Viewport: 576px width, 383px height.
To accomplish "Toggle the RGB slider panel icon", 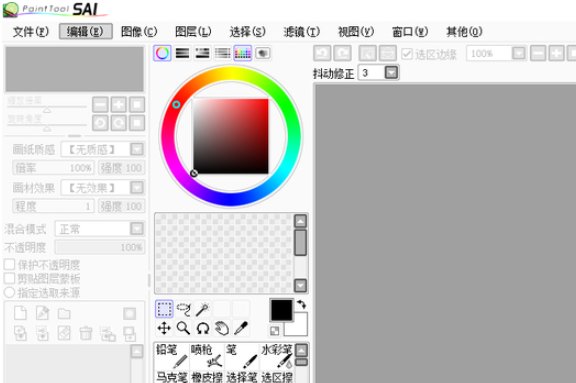I will [183, 53].
